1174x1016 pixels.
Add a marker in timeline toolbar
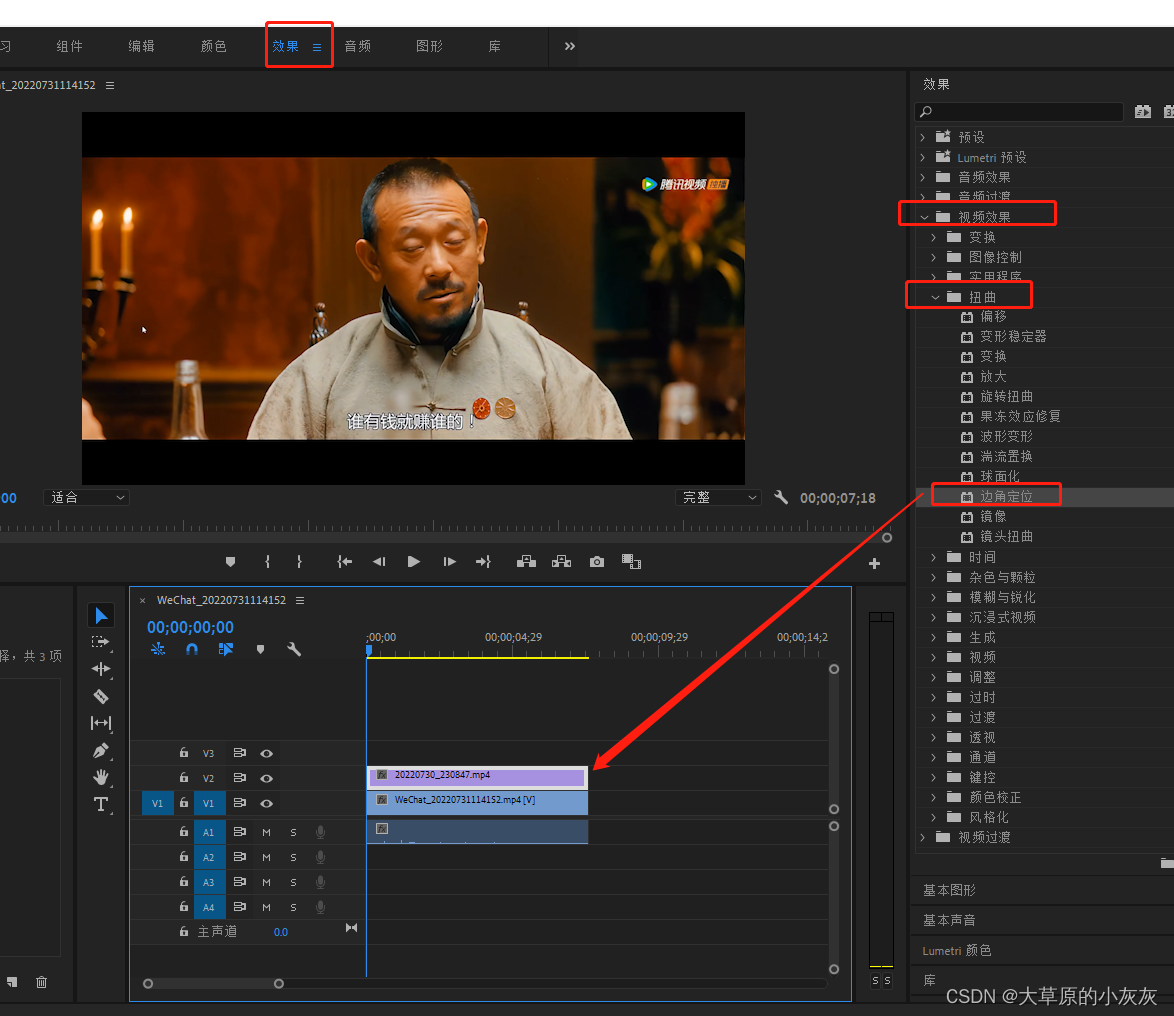(260, 649)
